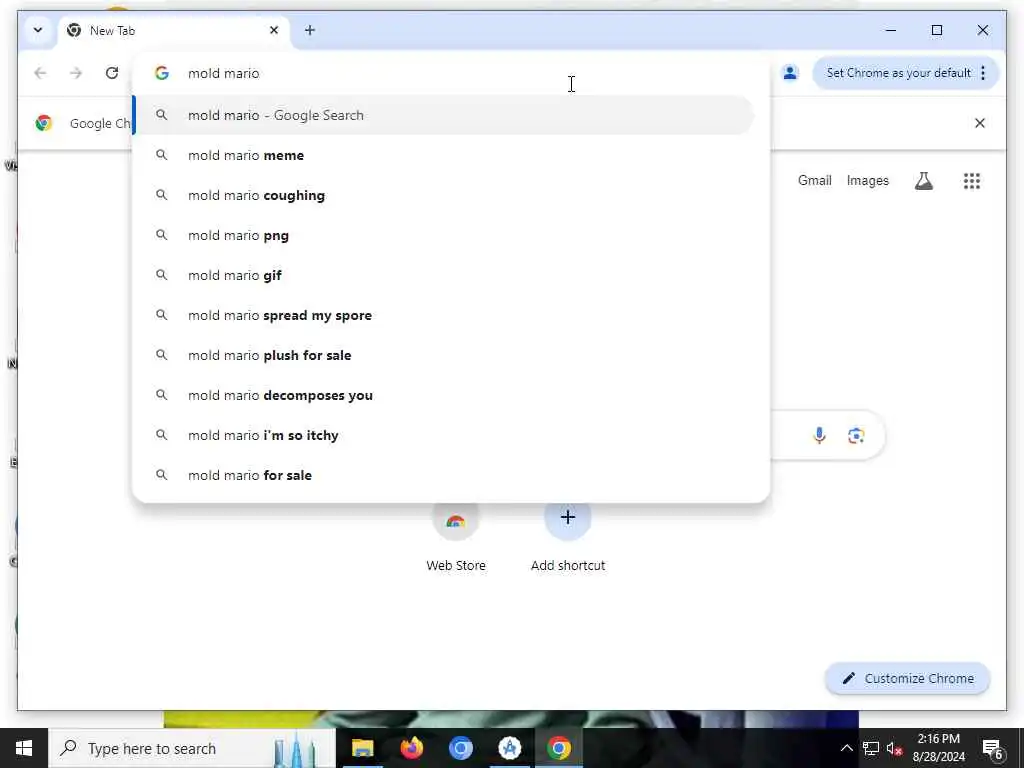The width and height of the screenshot is (1024, 768).
Task: Search by image with Lens icon
Action: coord(856,435)
